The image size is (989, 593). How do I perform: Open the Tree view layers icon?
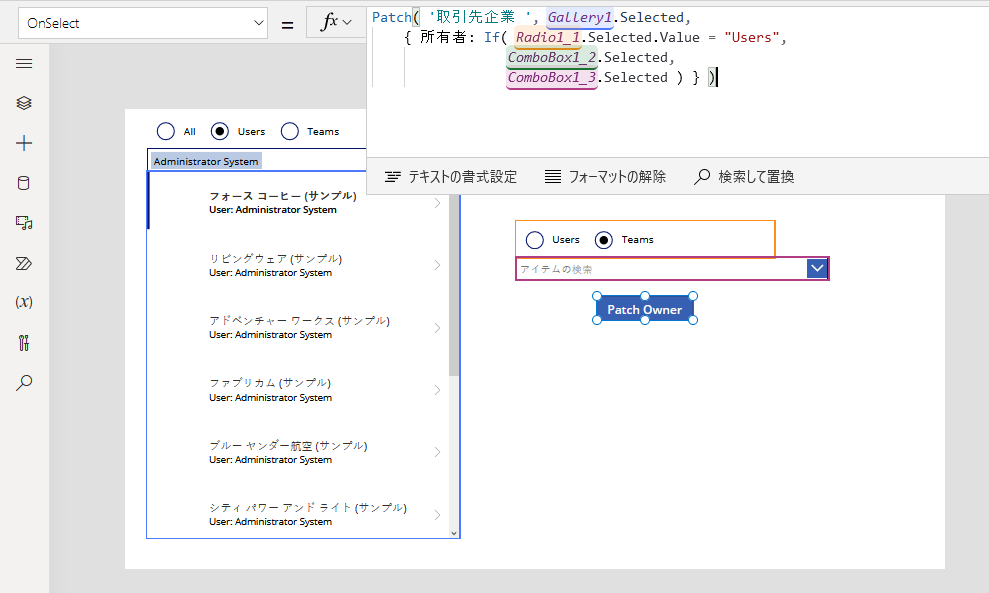click(x=24, y=103)
